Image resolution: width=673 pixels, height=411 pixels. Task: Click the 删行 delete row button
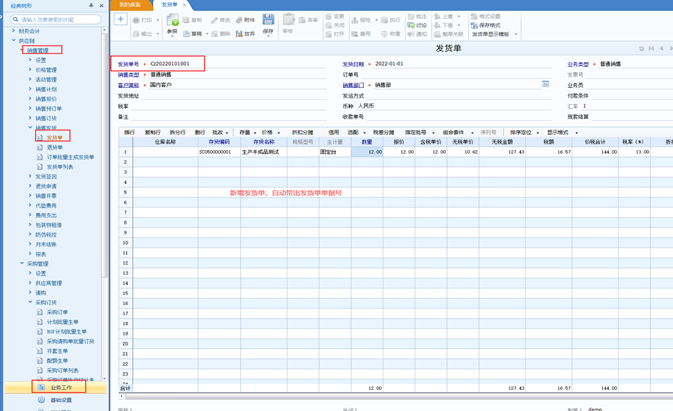200,133
